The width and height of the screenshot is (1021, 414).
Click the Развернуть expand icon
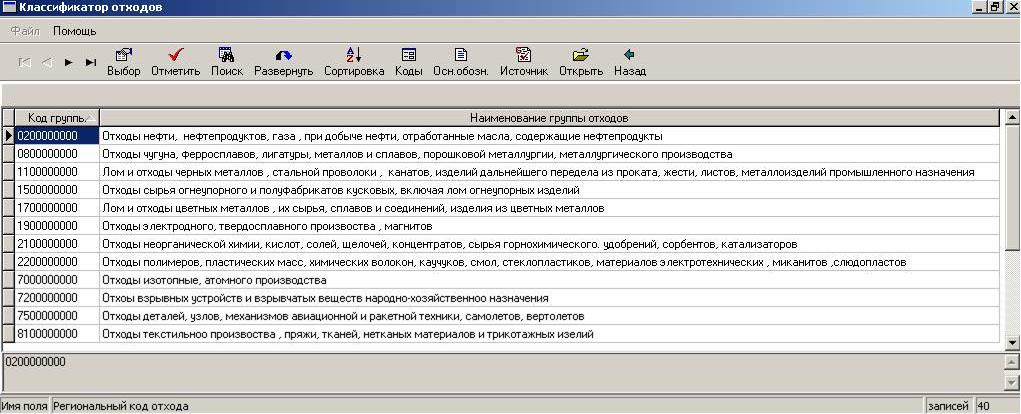[x=283, y=55]
